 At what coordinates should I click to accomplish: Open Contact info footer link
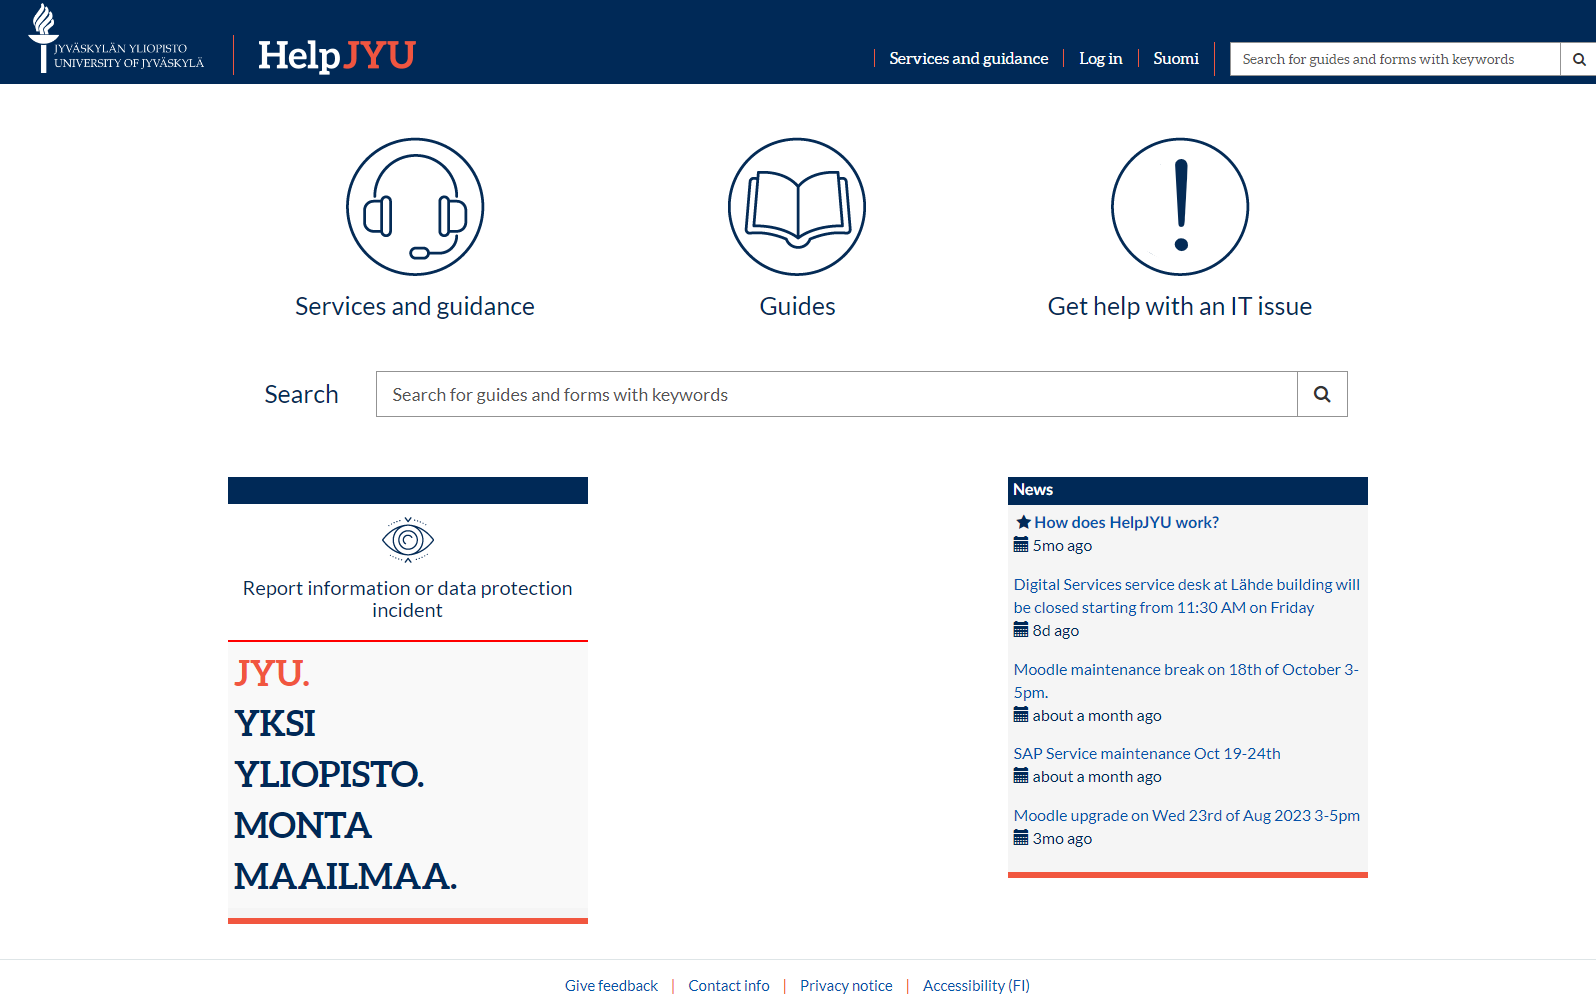[729, 986]
